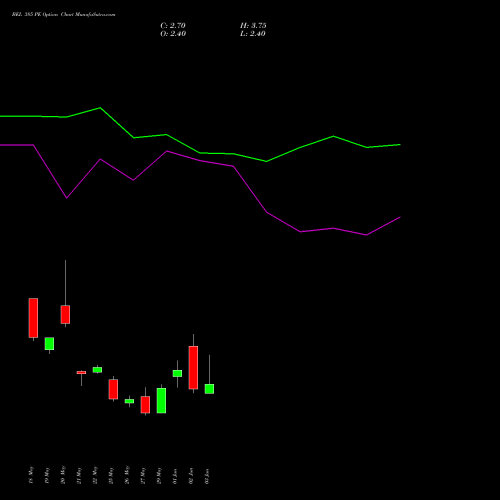Select the last green candlestick on the right
Screen dimensions: 500x500
coord(209,389)
